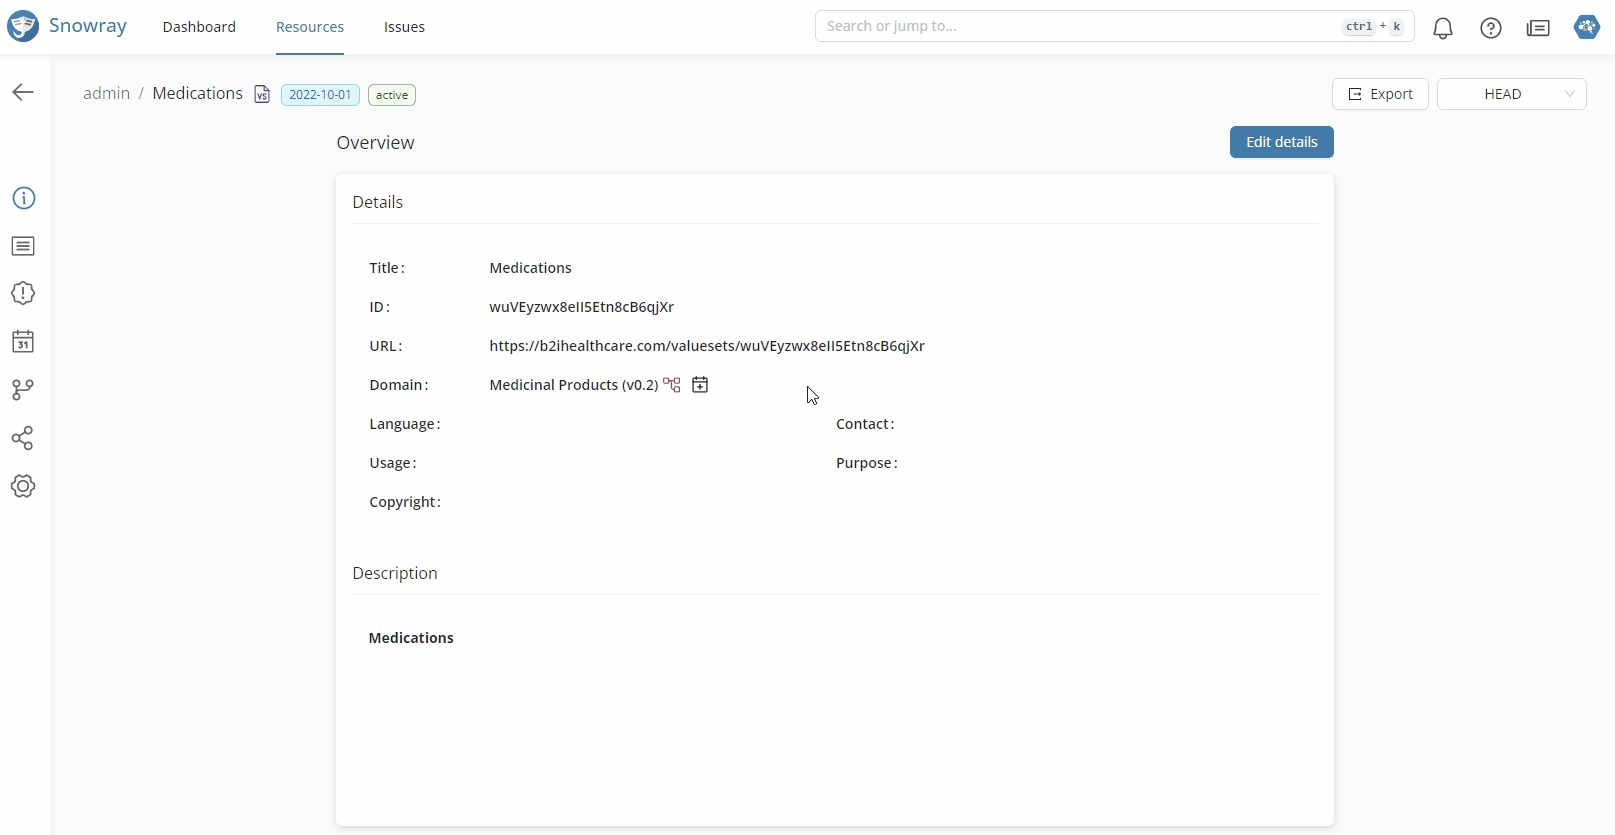Open the content list sidebar icon
This screenshot has width=1615, height=835.
click(x=23, y=246)
